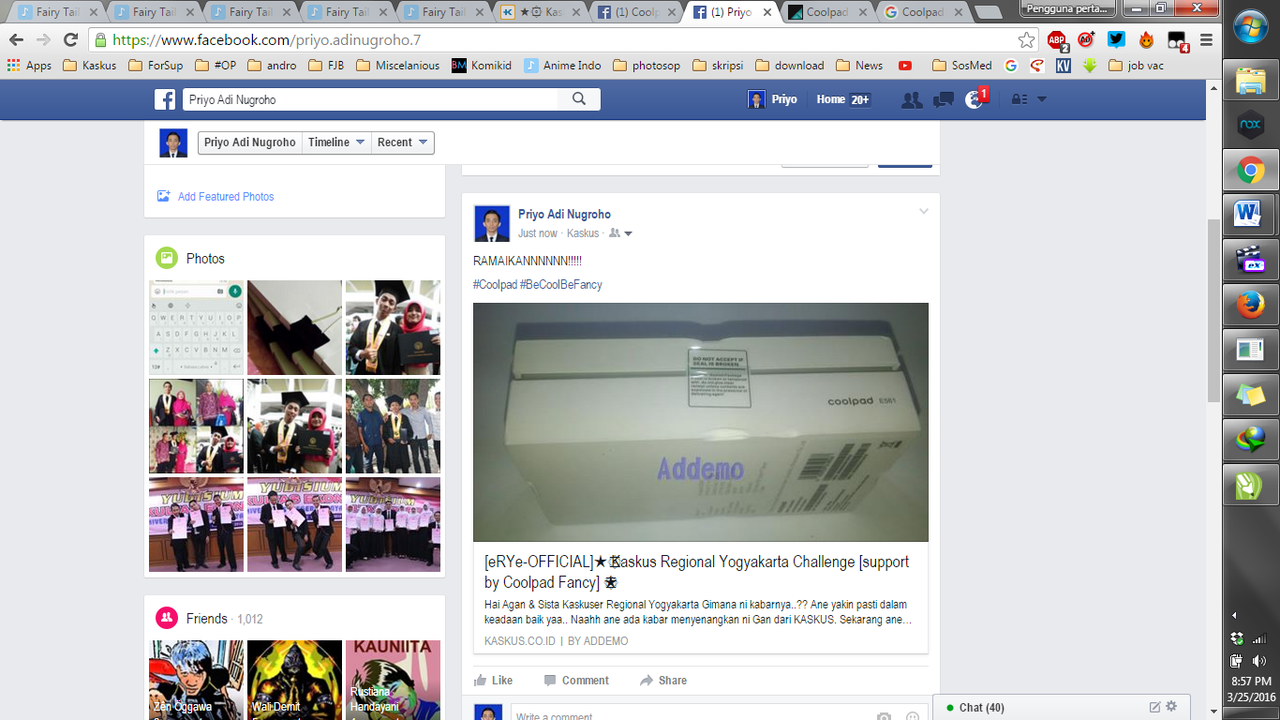Open the keyboard screenshot photo thumbnail
Image resolution: width=1280 pixels, height=720 pixels.
tap(196, 328)
